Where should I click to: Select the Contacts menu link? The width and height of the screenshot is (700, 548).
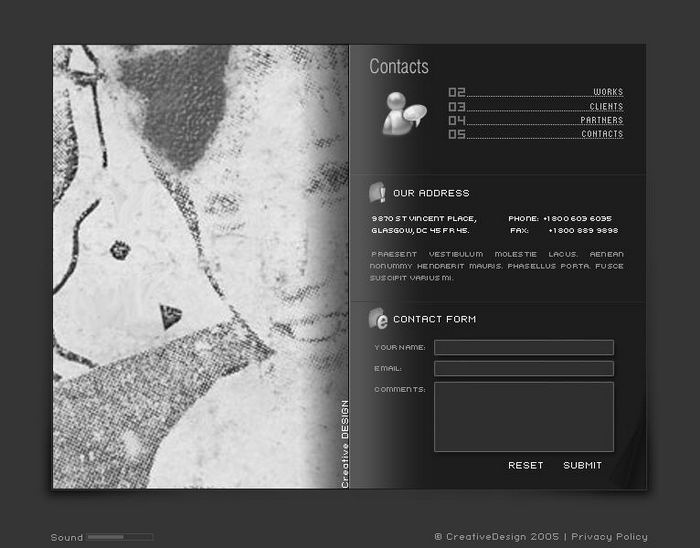point(602,134)
